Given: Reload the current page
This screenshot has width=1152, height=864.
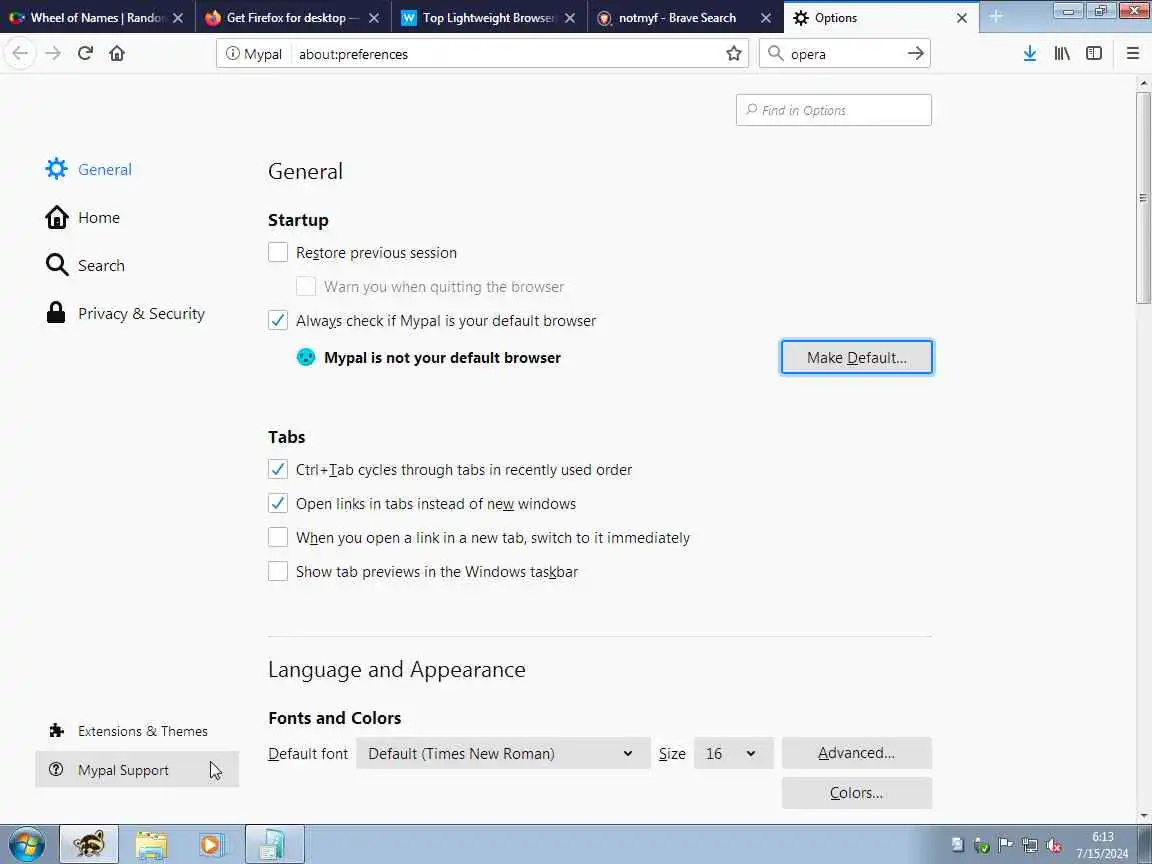Looking at the screenshot, I should [x=85, y=54].
